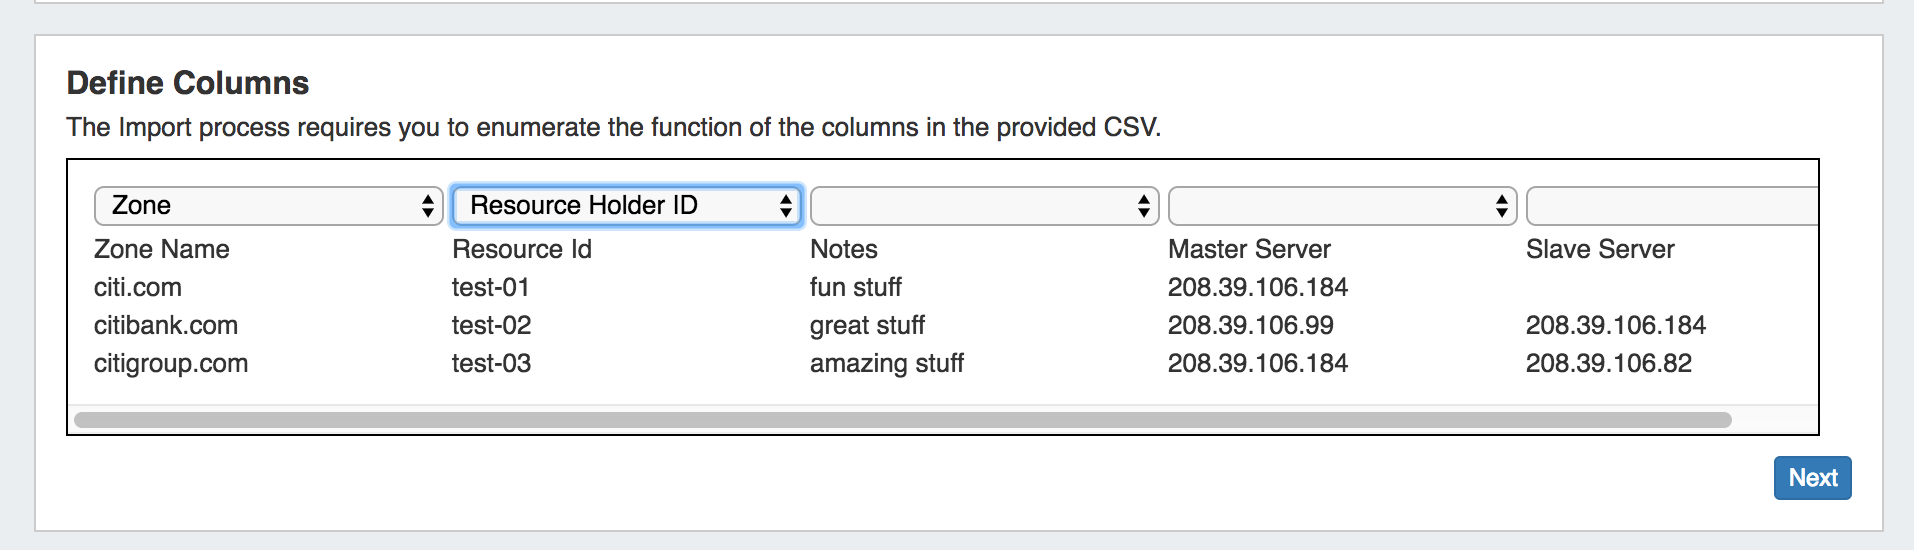Screen dimensions: 1914x550
Task: Open the Zone column dropdown
Action: pos(268,206)
